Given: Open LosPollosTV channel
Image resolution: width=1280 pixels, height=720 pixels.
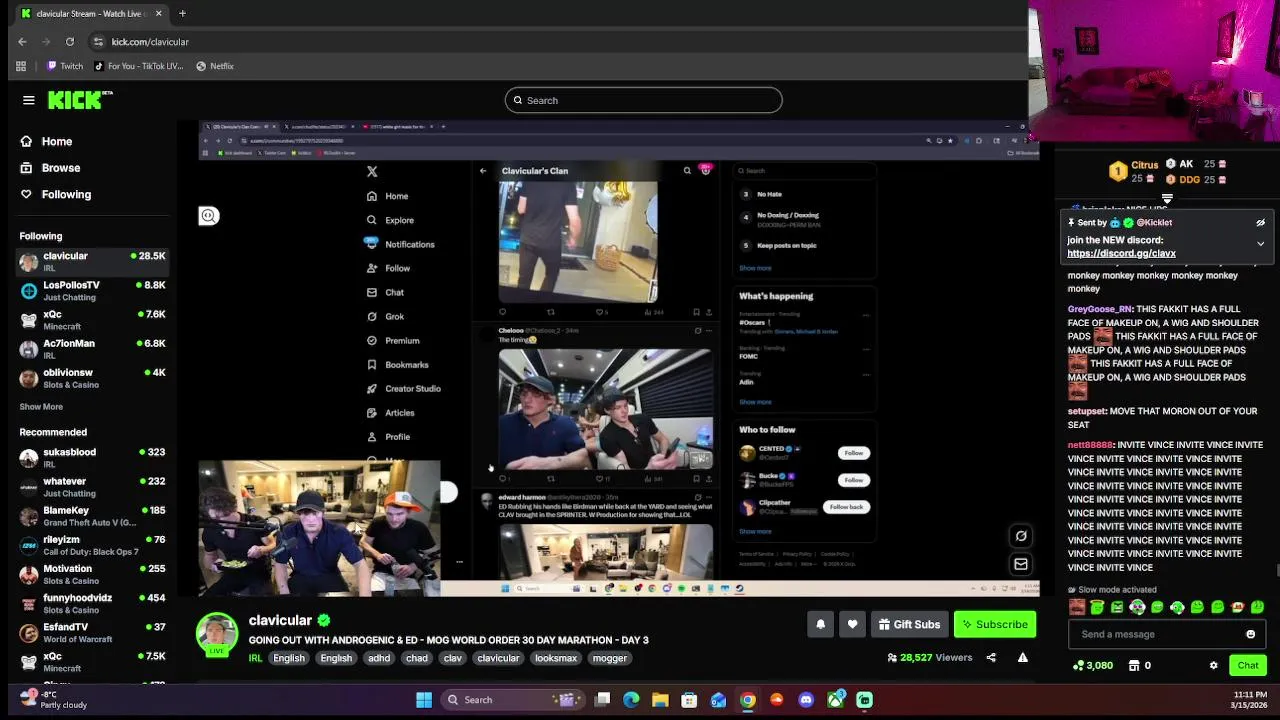Looking at the screenshot, I should [x=92, y=291].
